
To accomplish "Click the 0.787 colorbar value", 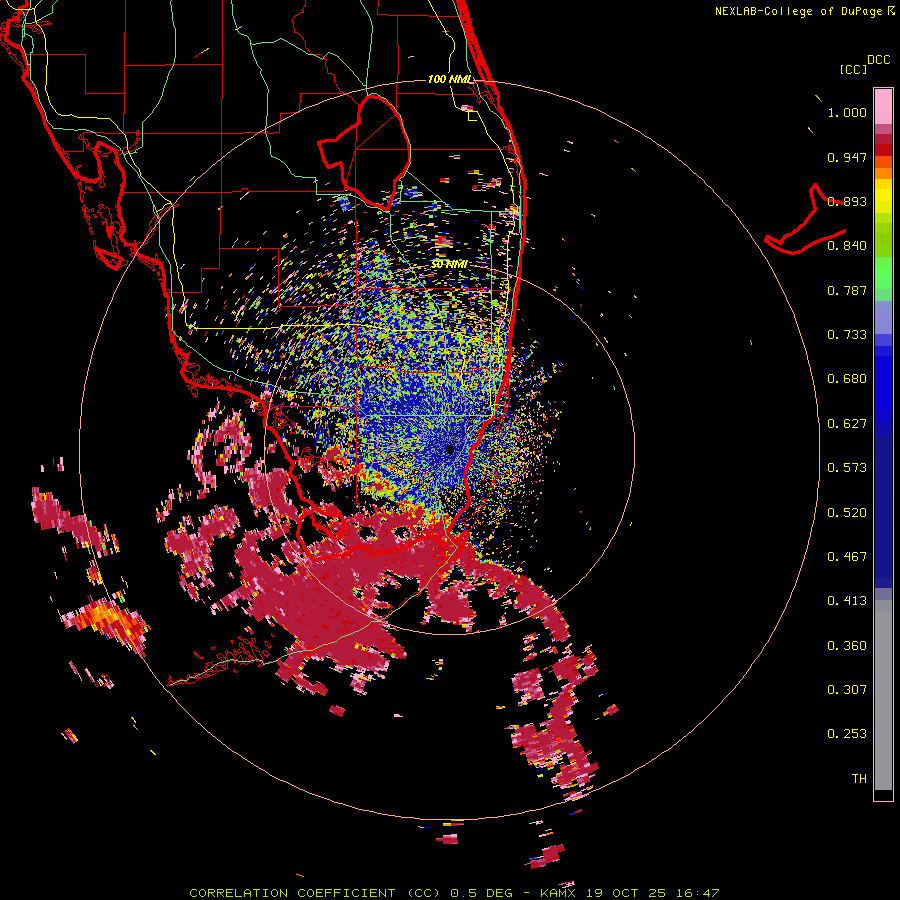I will coord(847,290).
